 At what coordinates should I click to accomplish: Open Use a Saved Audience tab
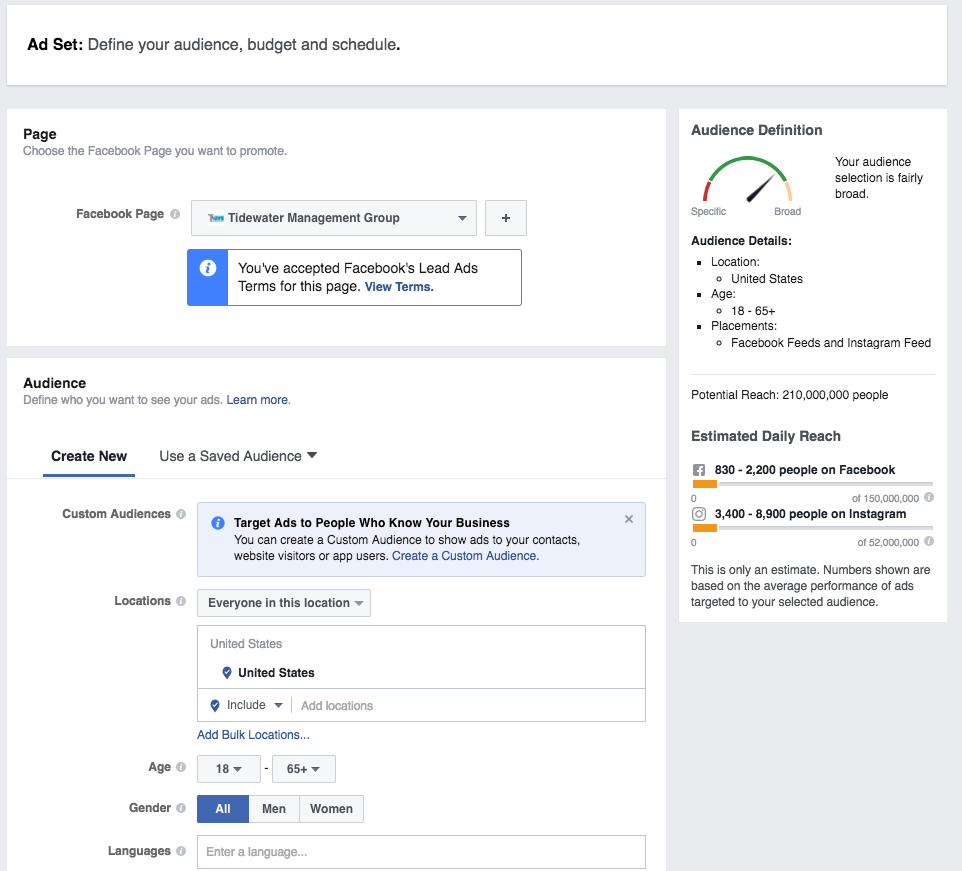[x=238, y=456]
